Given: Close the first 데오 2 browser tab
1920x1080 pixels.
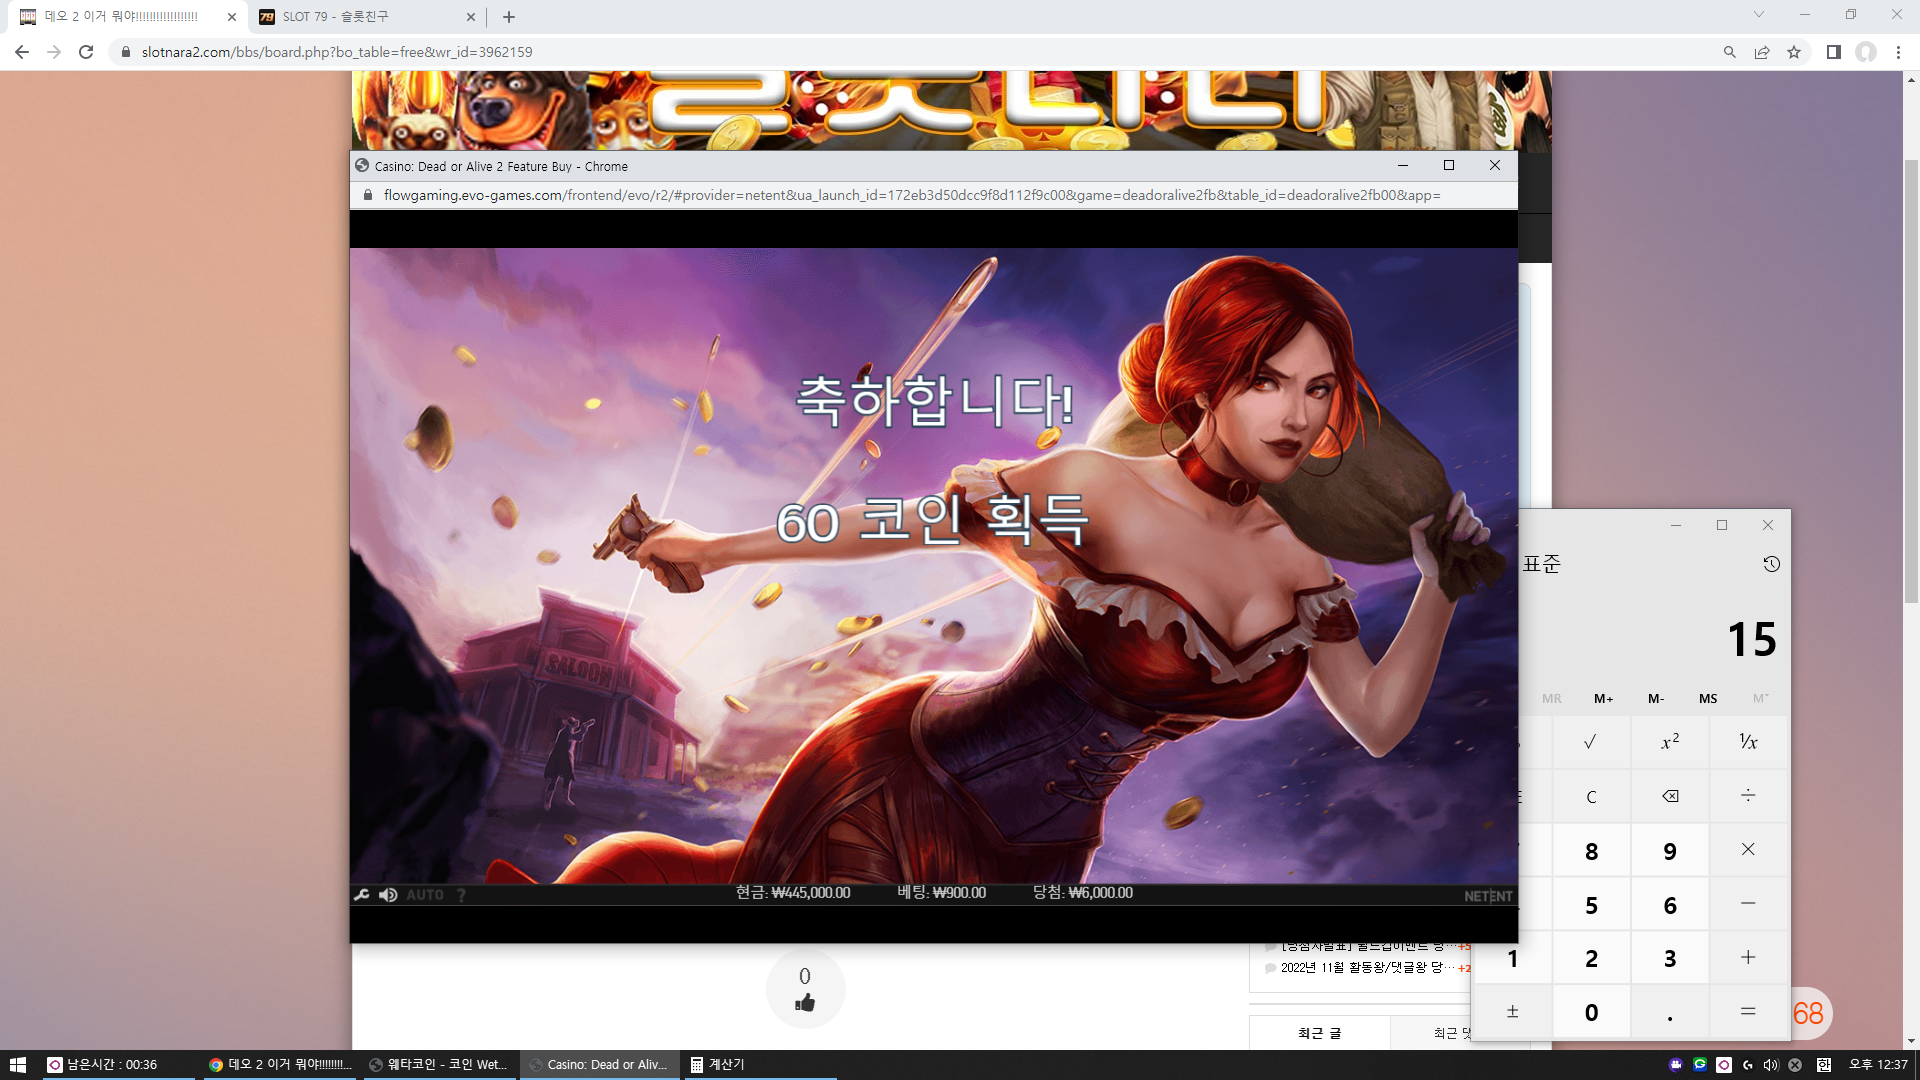Looking at the screenshot, I should tap(231, 17).
